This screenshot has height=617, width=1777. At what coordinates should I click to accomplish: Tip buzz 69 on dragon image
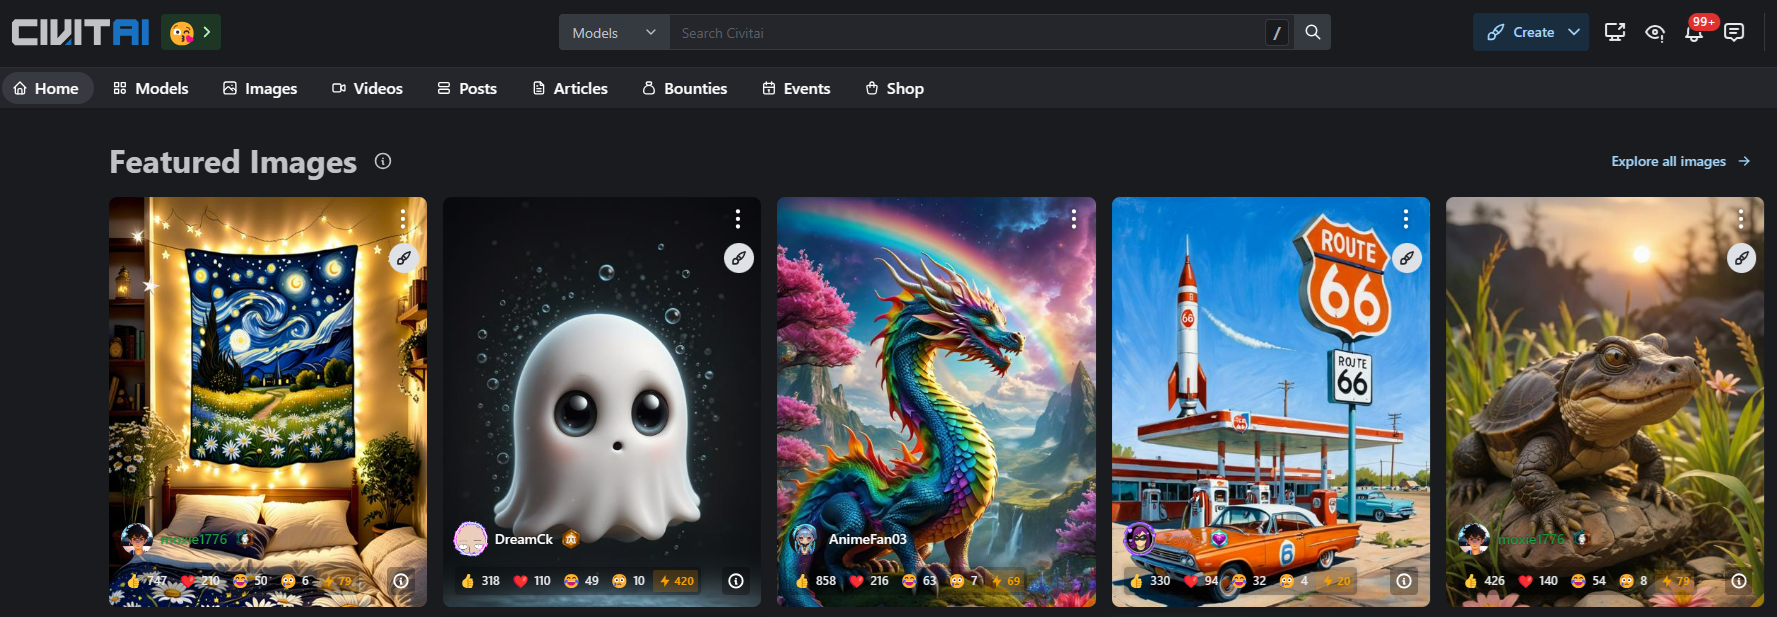click(1007, 581)
